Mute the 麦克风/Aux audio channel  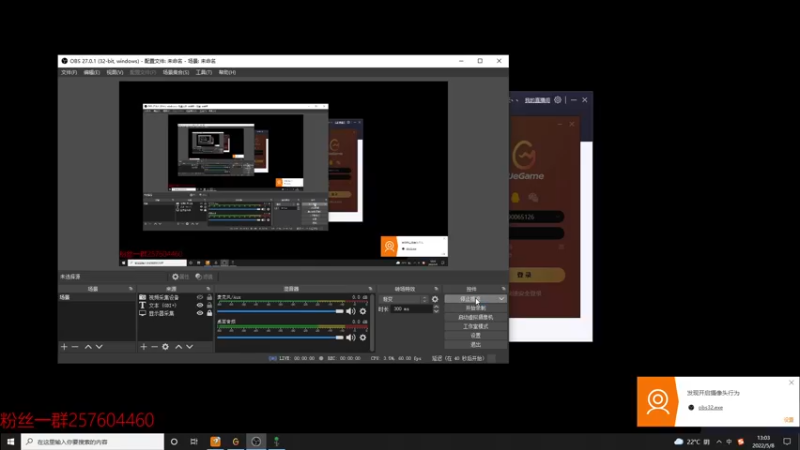351,311
